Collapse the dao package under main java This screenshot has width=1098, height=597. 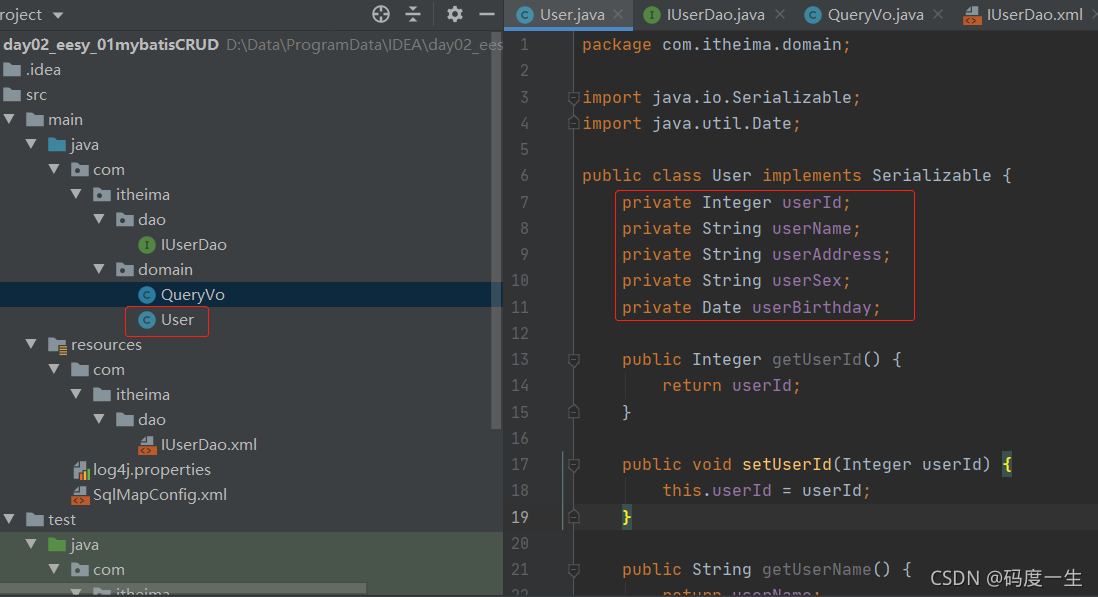click(99, 220)
